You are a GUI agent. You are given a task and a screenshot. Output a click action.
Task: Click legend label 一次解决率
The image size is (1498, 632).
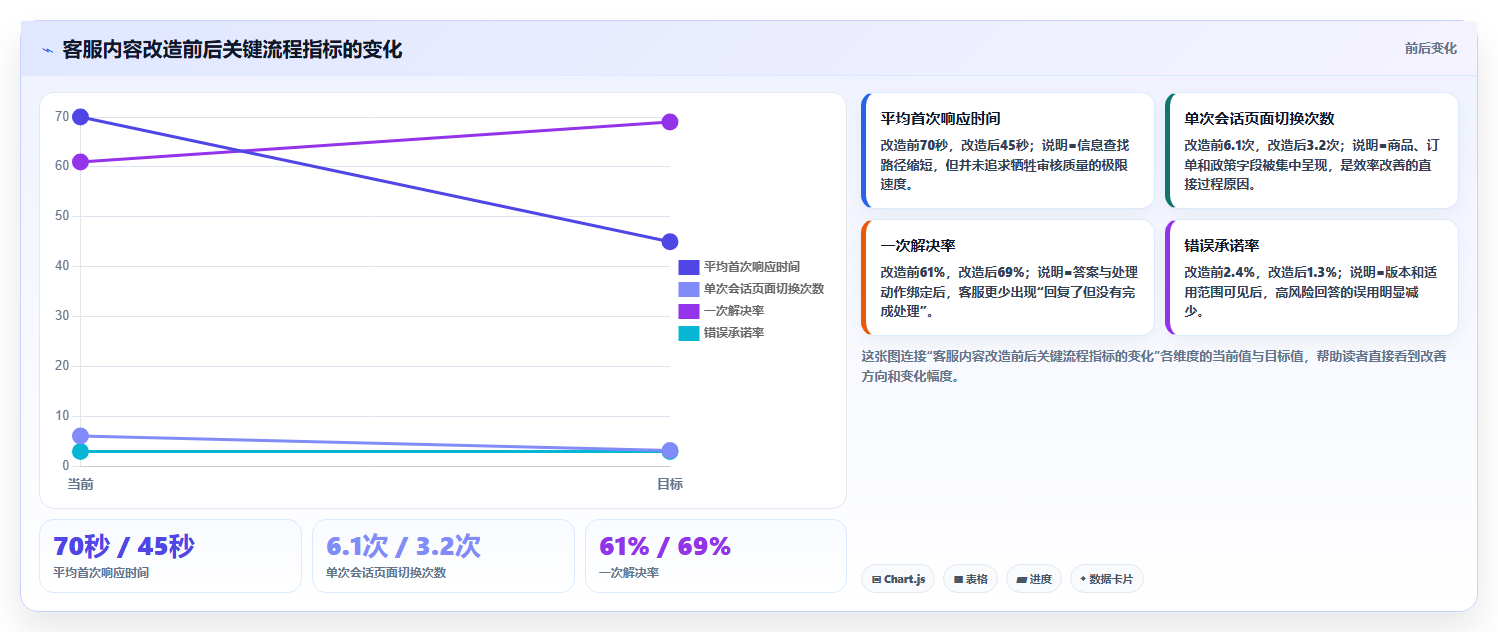(734, 311)
